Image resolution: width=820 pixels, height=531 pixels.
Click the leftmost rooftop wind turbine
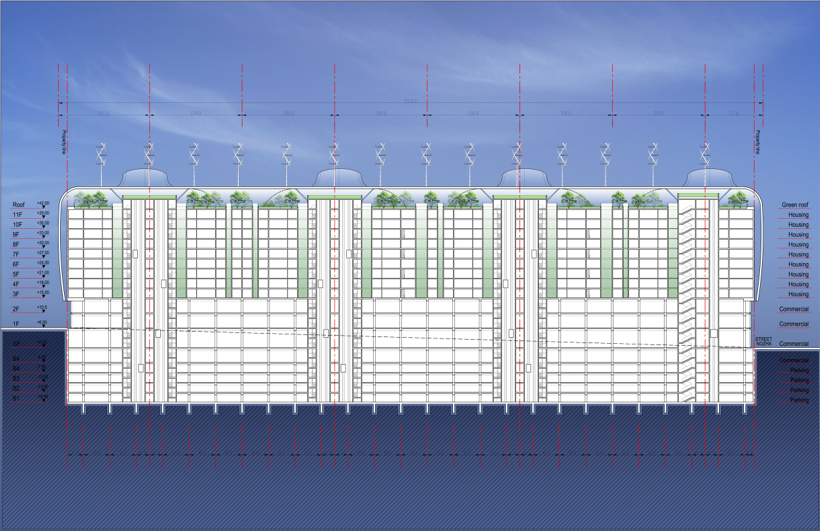pos(100,155)
